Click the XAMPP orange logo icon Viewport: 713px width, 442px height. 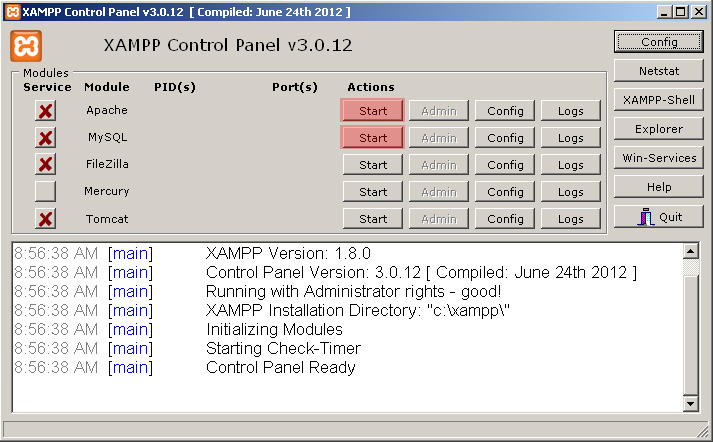click(27, 46)
